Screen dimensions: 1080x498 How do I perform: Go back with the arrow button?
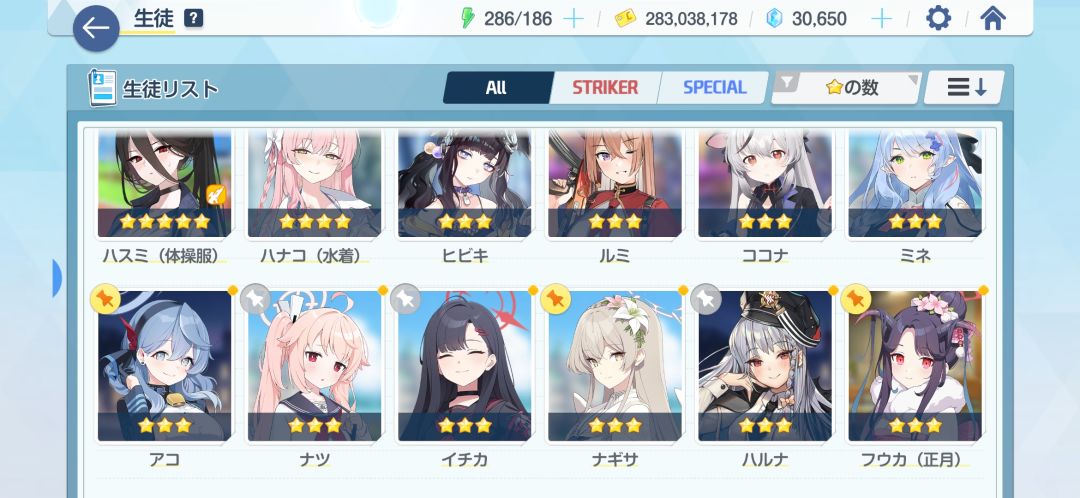(96, 28)
